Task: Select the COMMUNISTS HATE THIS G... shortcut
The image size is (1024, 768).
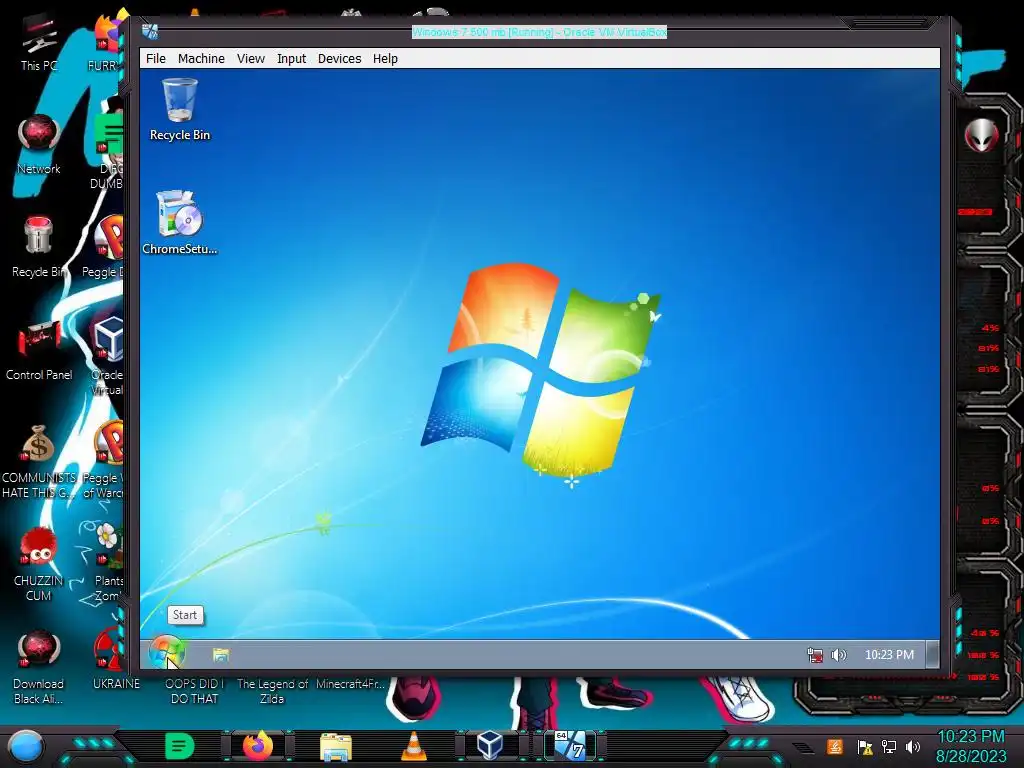Action: click(39, 462)
